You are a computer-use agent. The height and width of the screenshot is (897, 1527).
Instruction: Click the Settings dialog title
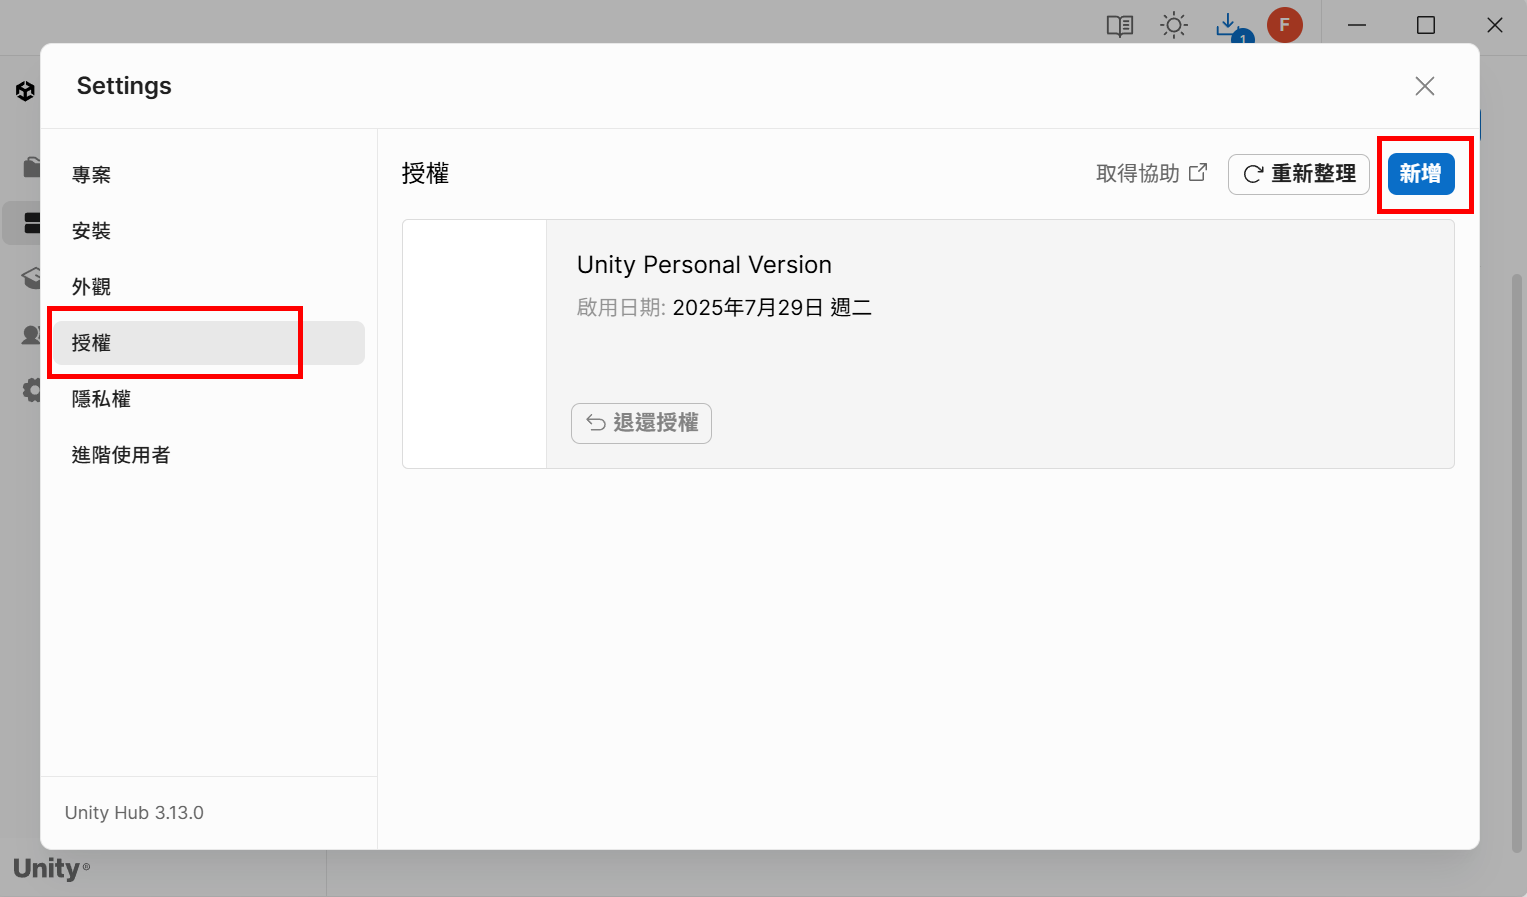[124, 86]
